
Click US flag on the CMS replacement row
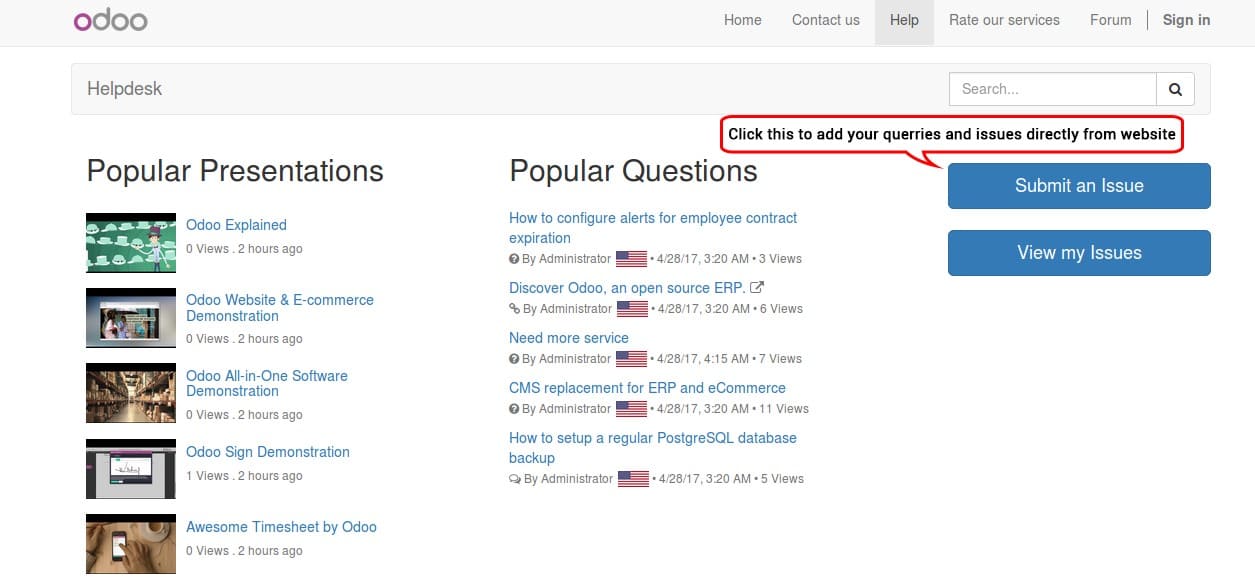tap(631, 409)
